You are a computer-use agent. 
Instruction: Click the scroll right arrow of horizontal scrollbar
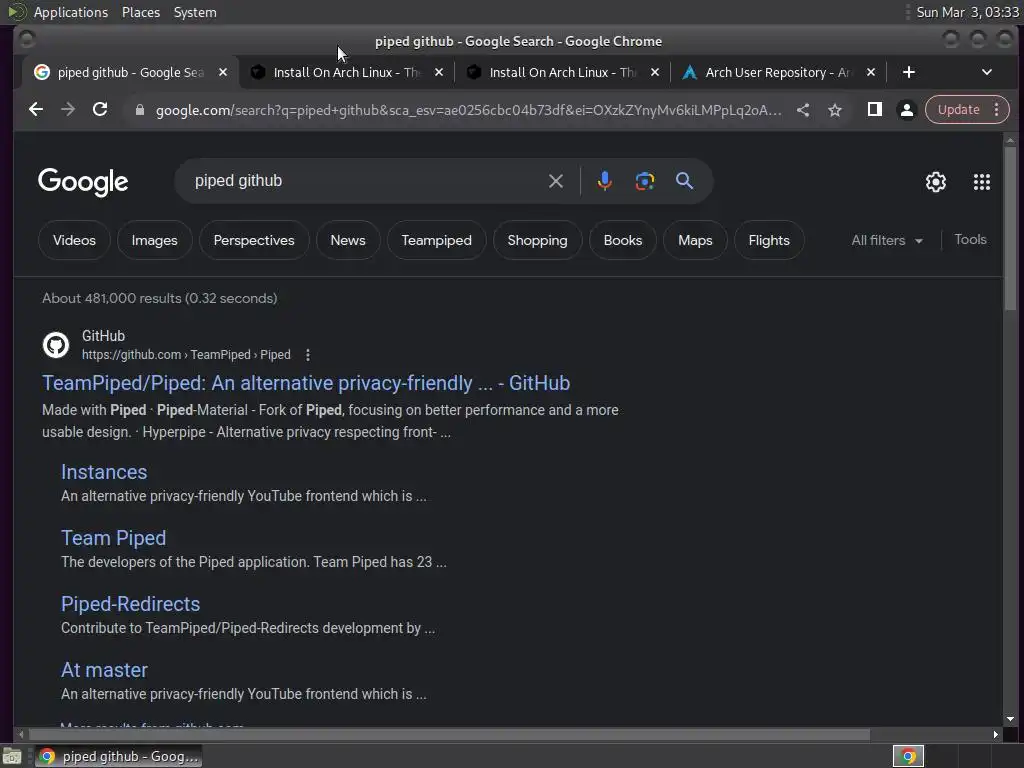pyautogui.click(x=995, y=735)
